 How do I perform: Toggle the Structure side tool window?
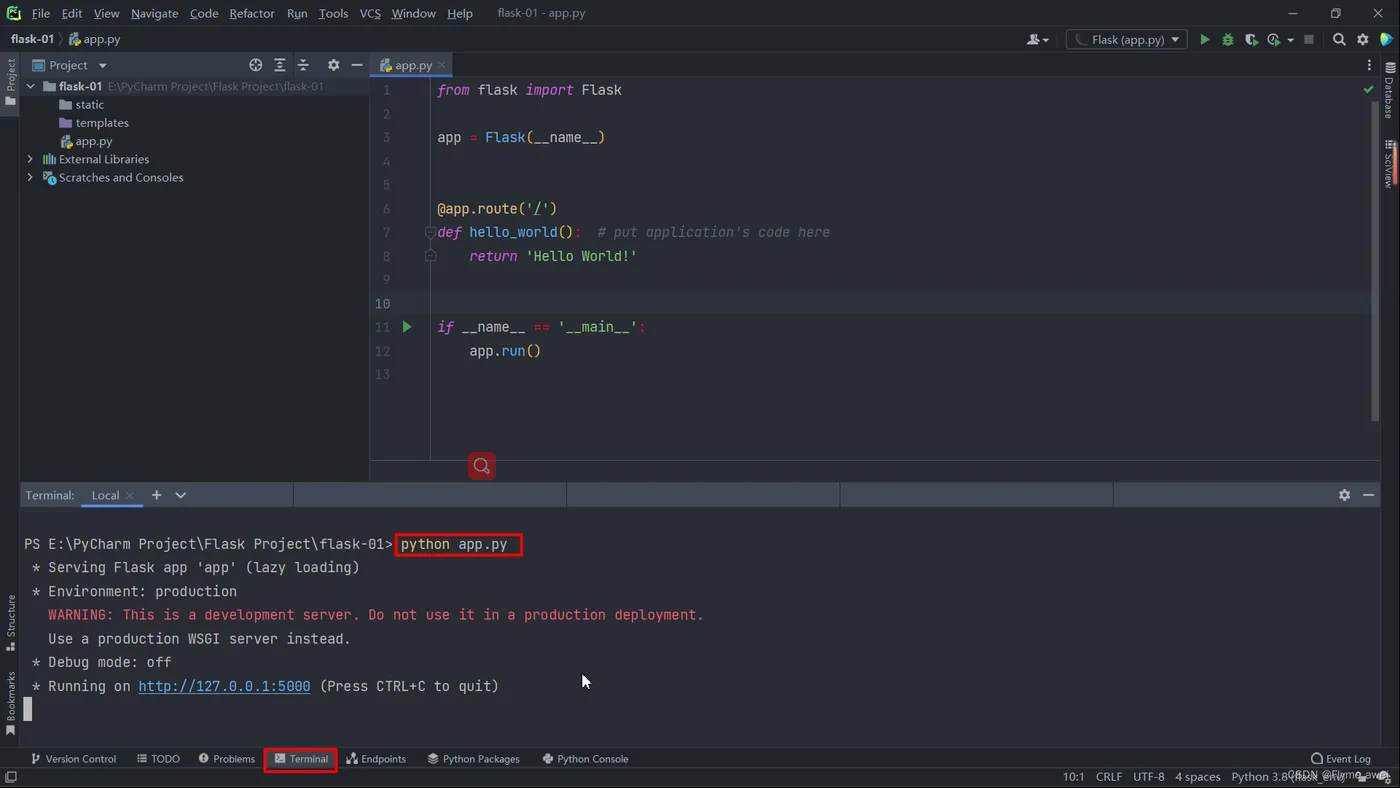10,623
